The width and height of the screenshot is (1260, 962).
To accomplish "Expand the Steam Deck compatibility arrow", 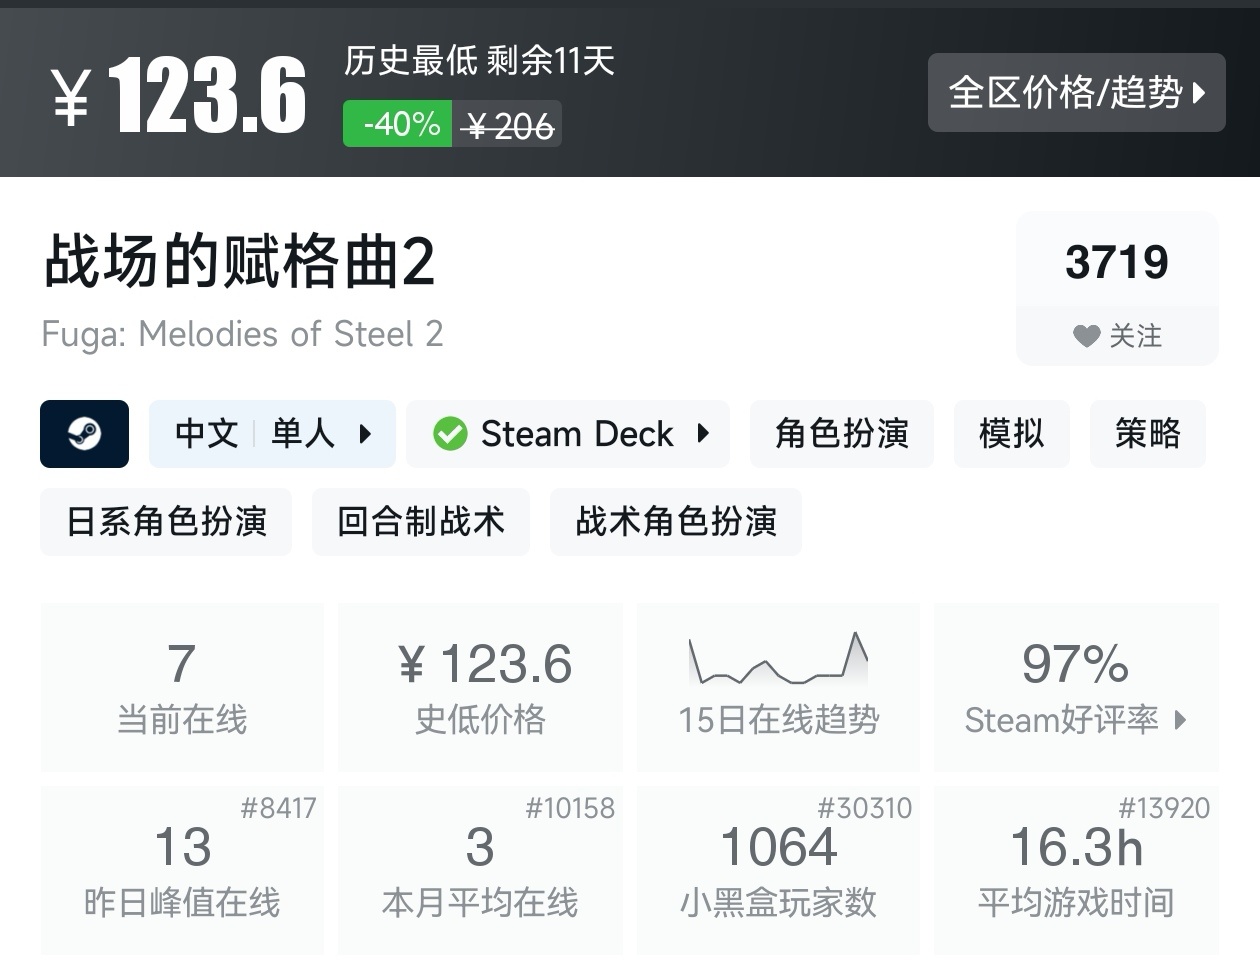I will point(703,434).
